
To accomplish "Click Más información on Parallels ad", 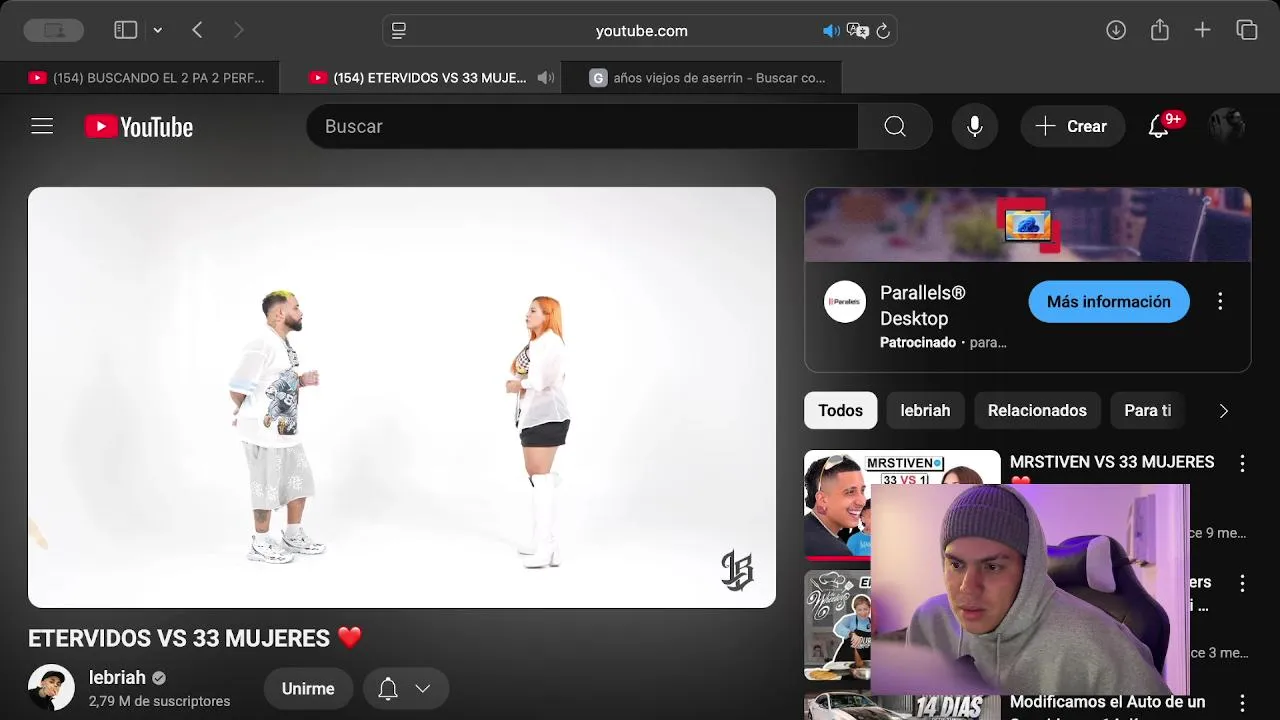I will 1109,301.
